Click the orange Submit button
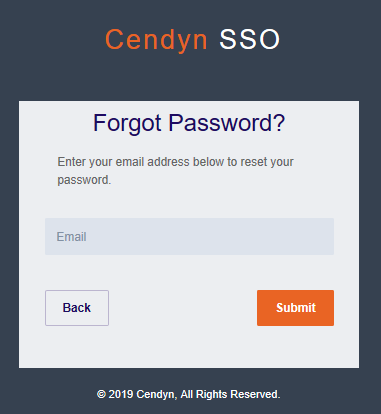The image size is (381, 414). coord(295,308)
